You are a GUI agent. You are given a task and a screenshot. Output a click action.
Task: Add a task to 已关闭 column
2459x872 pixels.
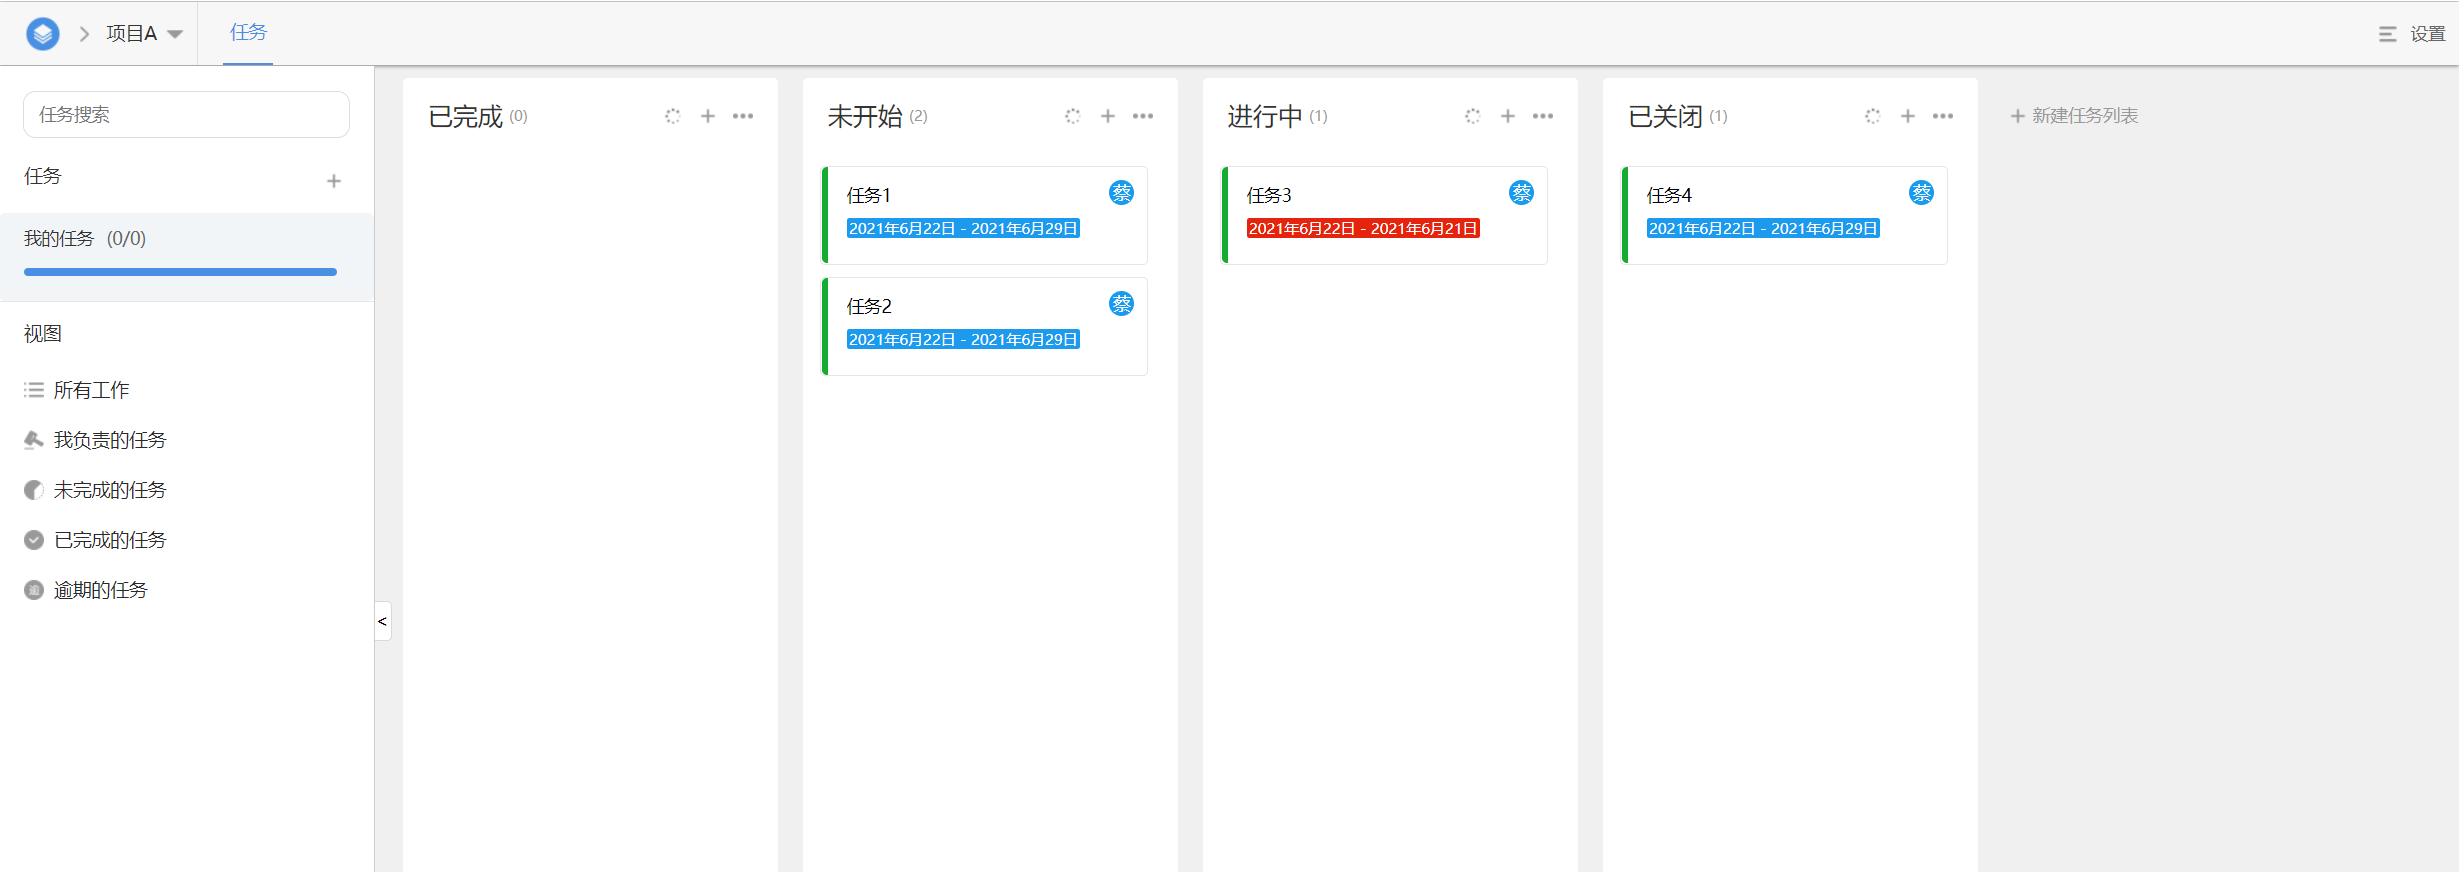coord(1908,116)
